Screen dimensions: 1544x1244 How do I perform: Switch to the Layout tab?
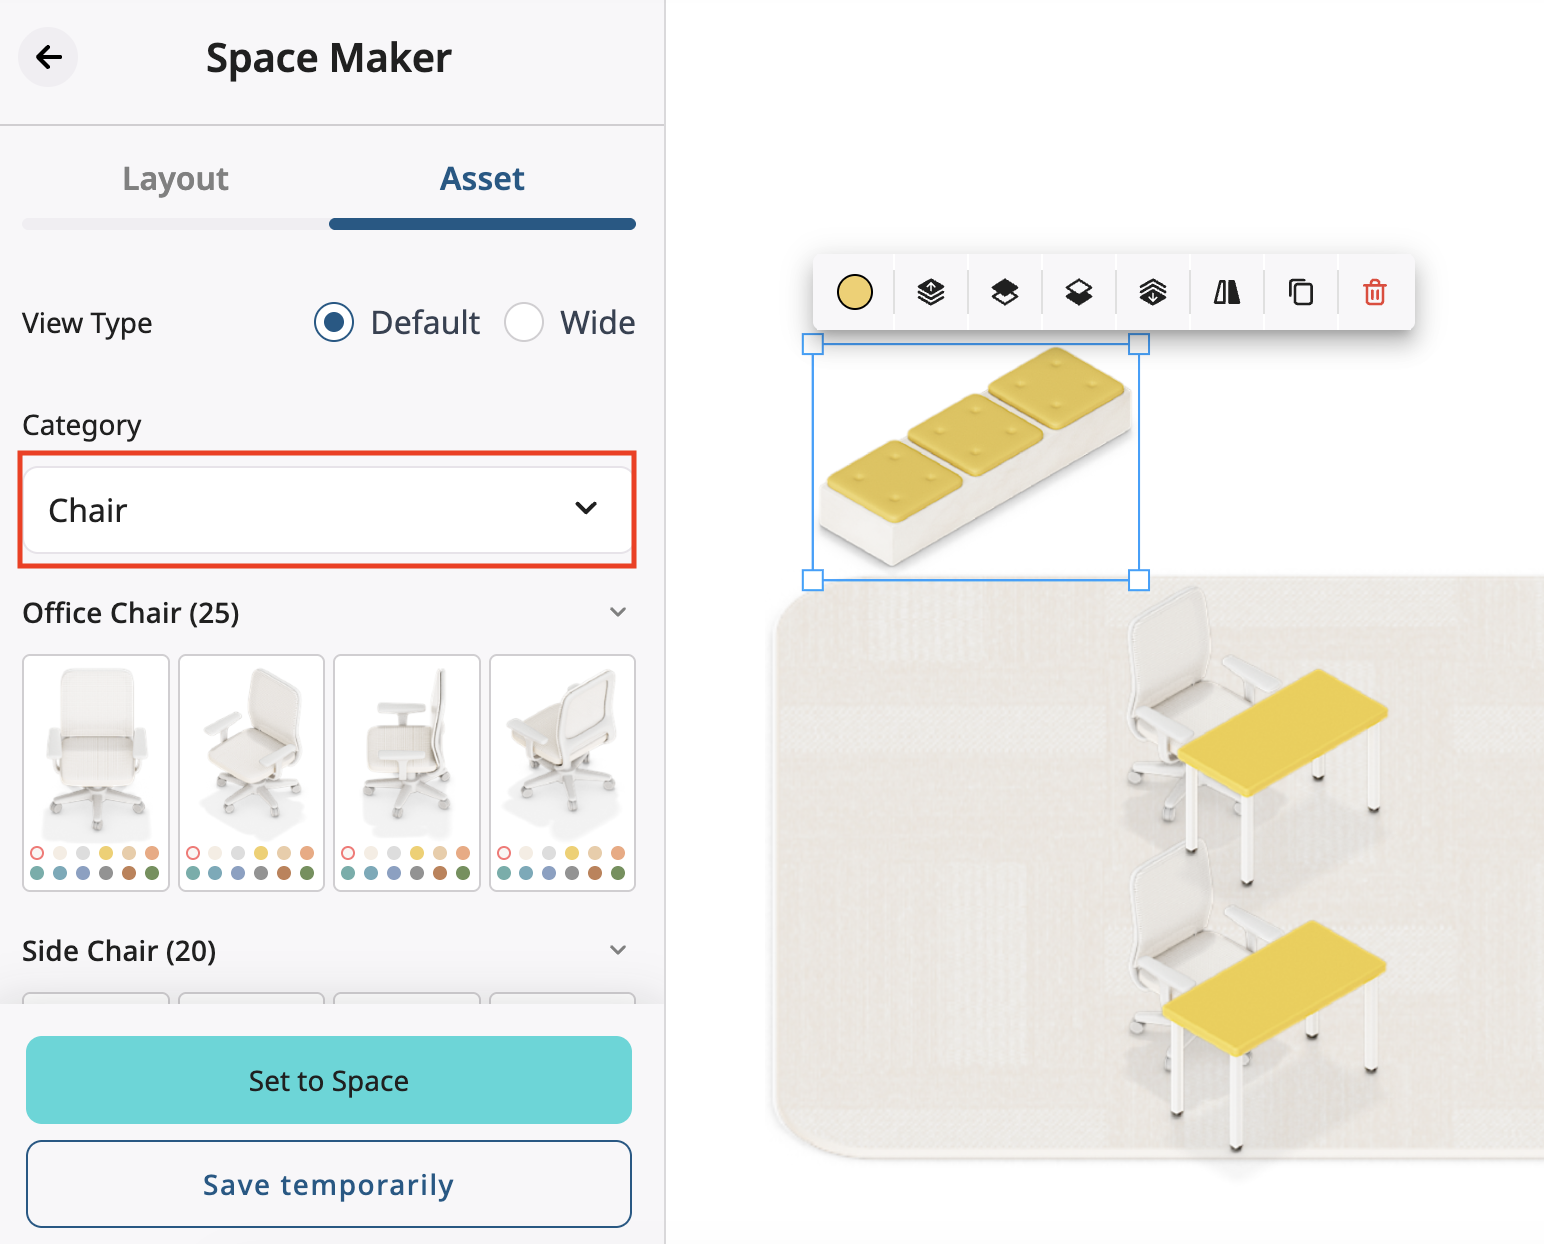tap(175, 178)
